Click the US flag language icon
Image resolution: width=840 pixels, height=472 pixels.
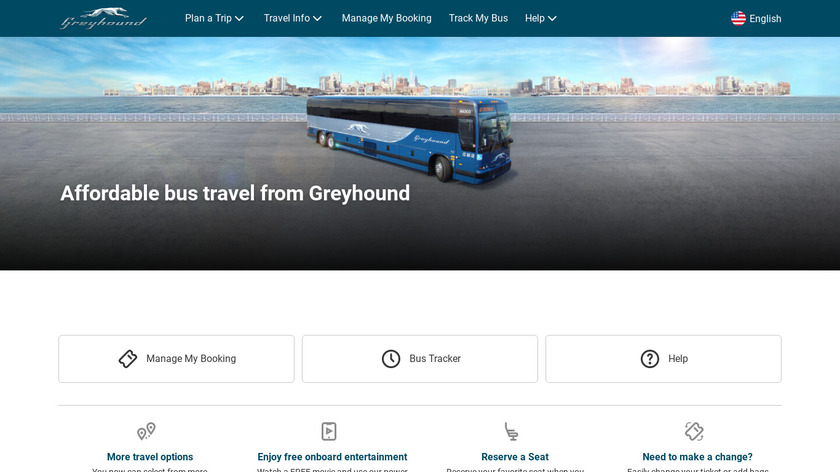[738, 19]
